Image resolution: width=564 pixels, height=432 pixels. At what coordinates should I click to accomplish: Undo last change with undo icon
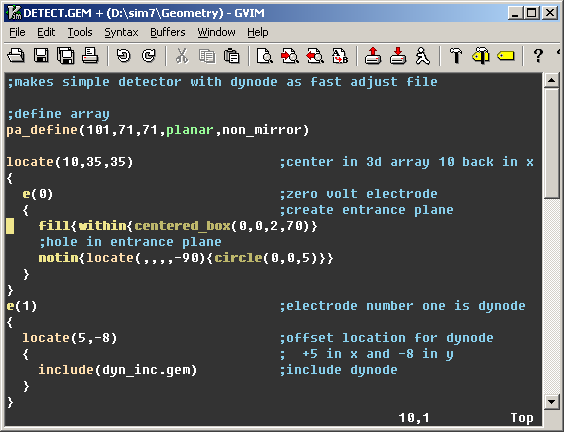tap(124, 56)
